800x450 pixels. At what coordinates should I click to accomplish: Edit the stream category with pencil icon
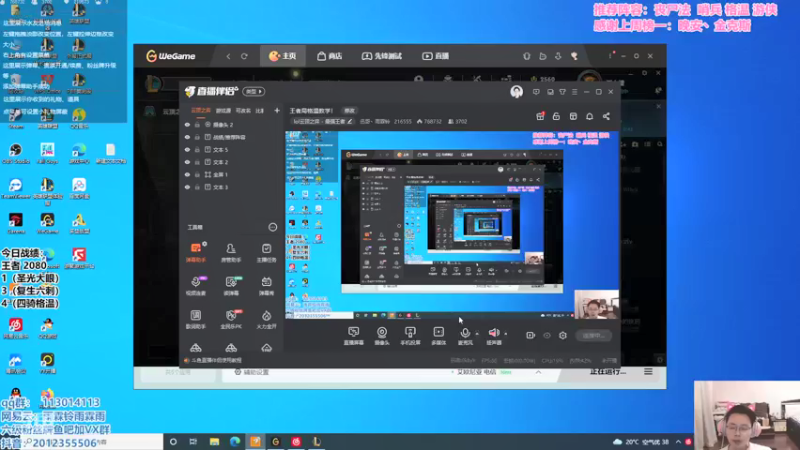[x=350, y=121]
